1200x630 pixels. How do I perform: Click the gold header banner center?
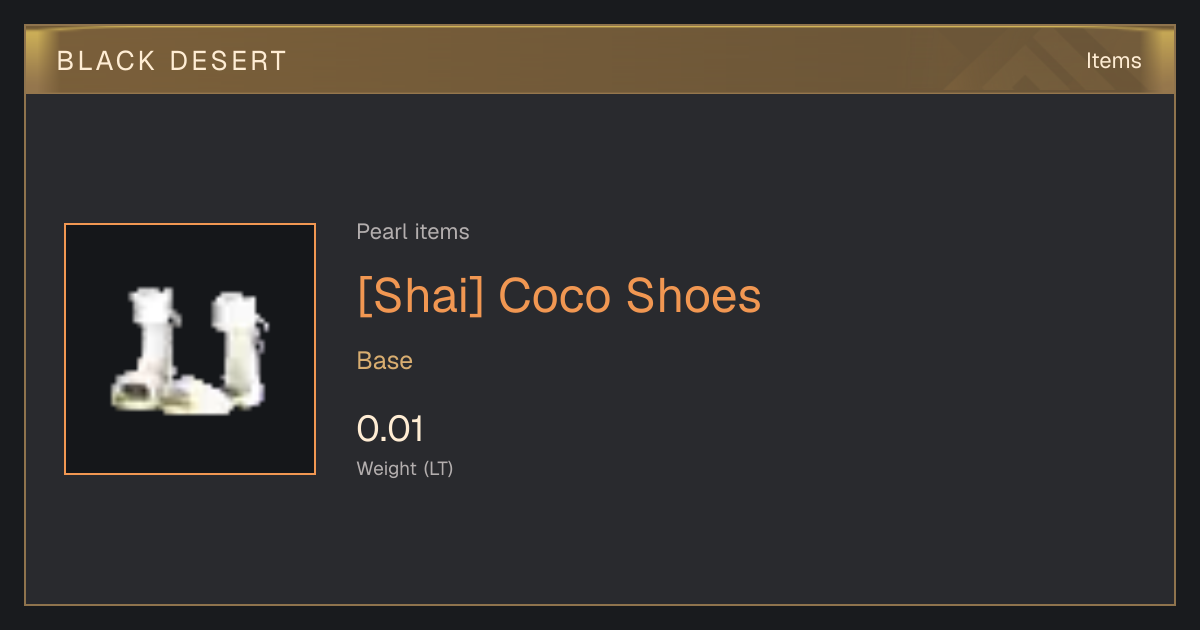pos(600,61)
